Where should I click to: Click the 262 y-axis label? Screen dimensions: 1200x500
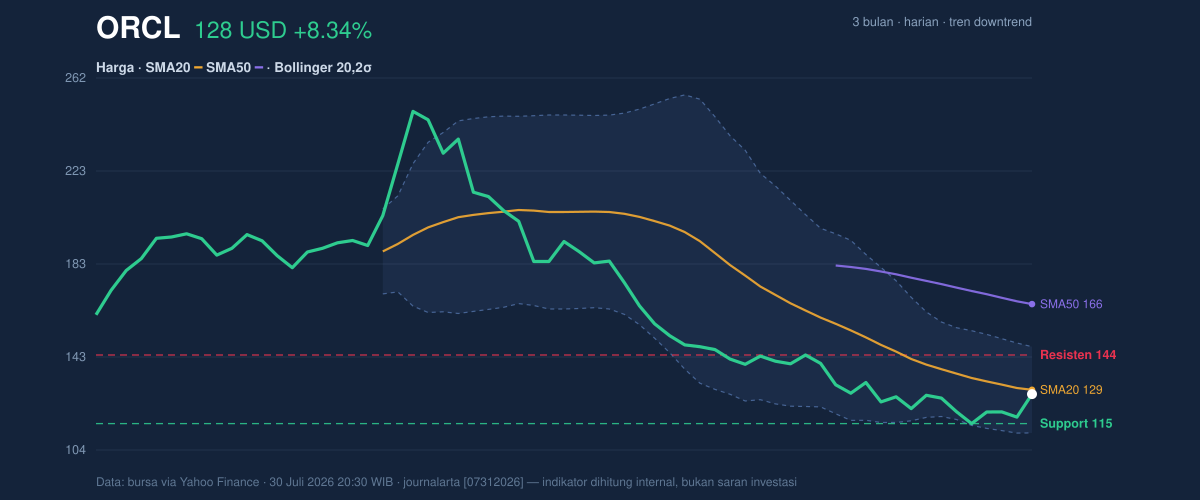click(75, 78)
